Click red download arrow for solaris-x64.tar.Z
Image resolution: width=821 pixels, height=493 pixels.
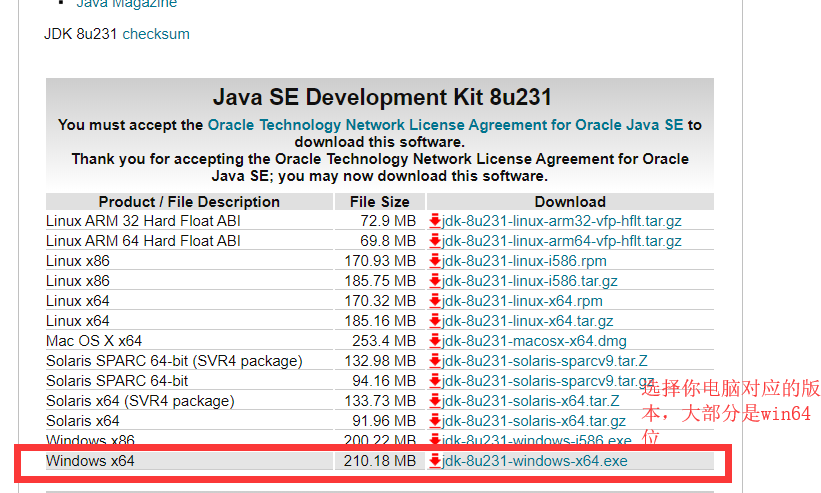pos(435,401)
